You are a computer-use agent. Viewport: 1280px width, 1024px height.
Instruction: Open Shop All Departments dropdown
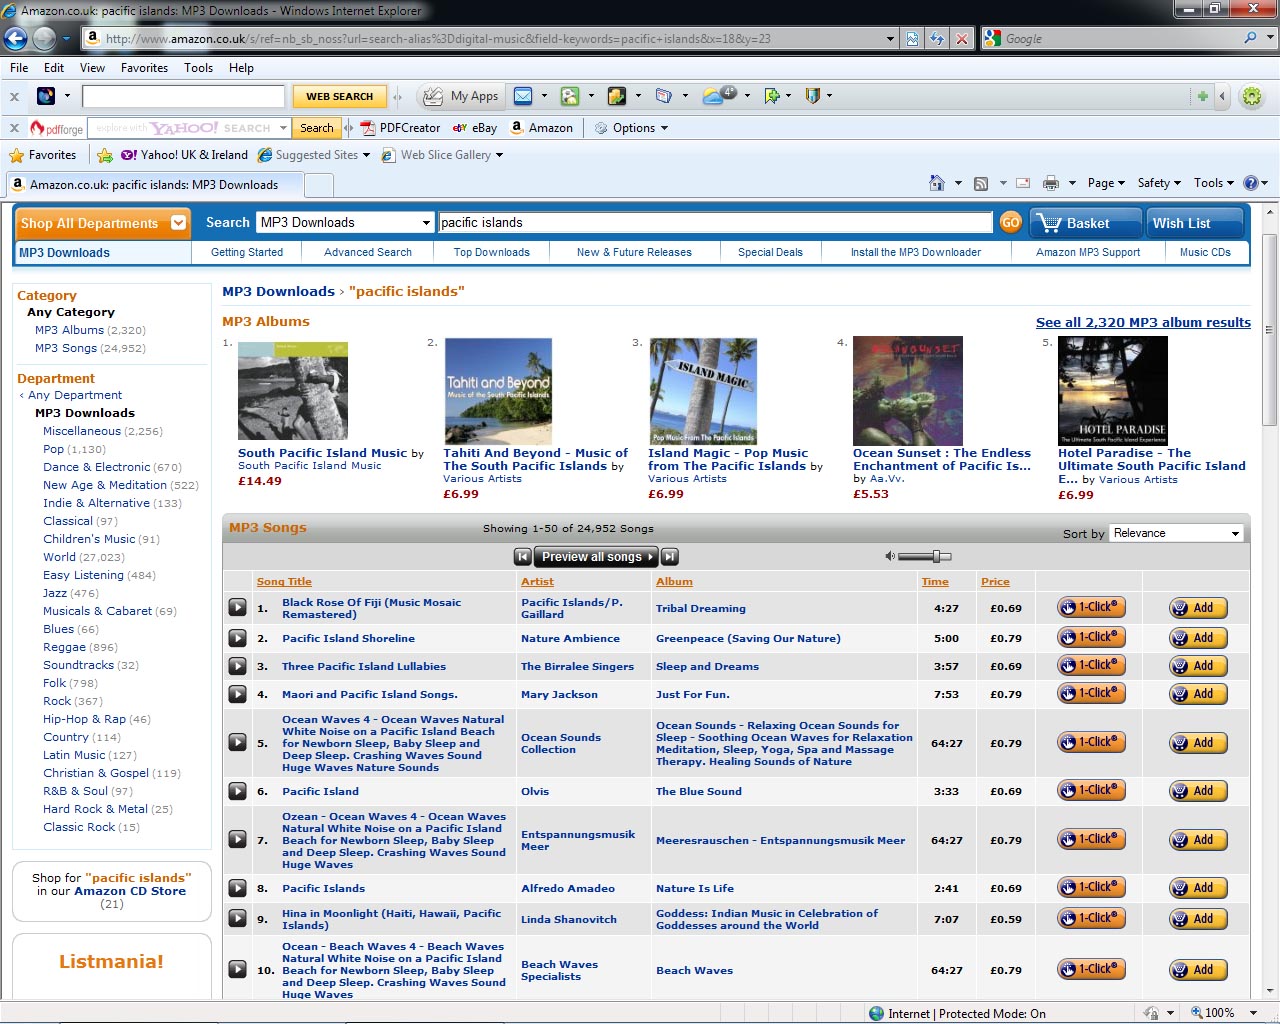coord(103,223)
